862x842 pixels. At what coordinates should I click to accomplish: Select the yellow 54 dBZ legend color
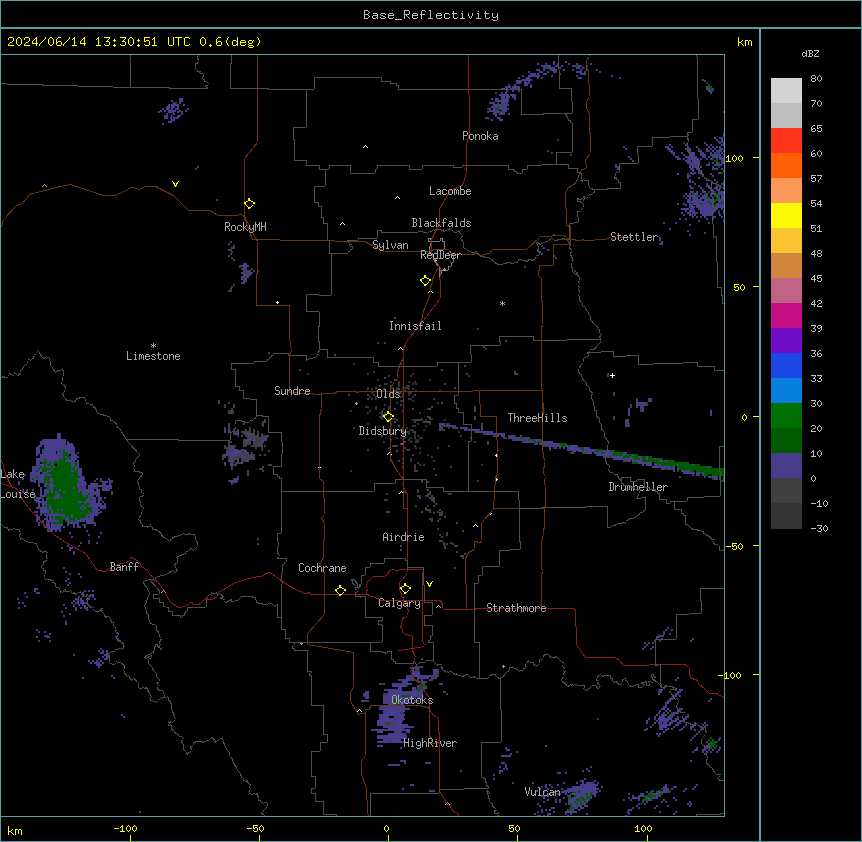point(786,215)
